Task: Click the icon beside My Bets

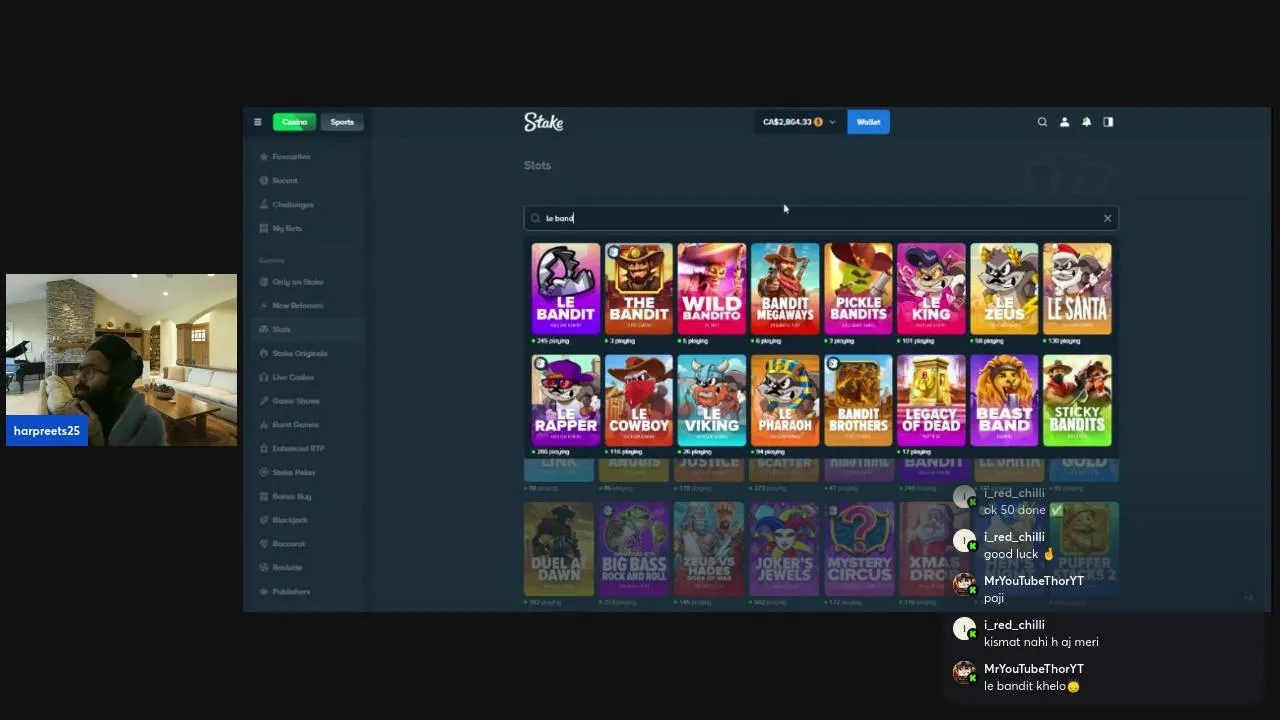Action: 263,228
